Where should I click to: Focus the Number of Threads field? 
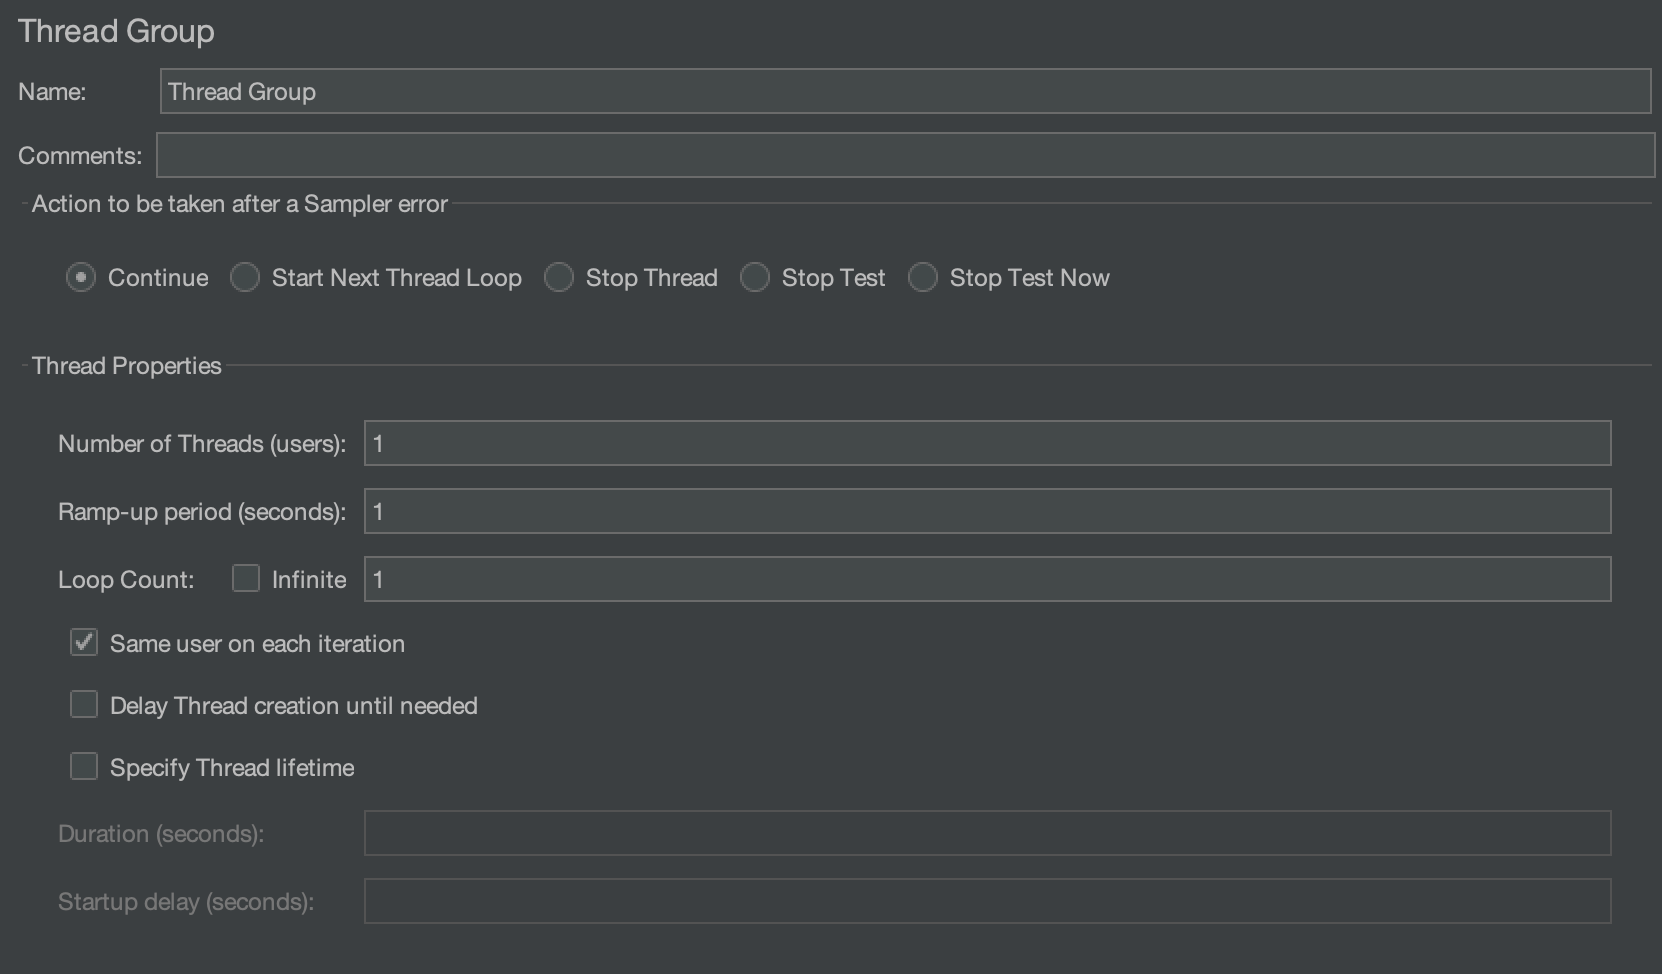987,443
